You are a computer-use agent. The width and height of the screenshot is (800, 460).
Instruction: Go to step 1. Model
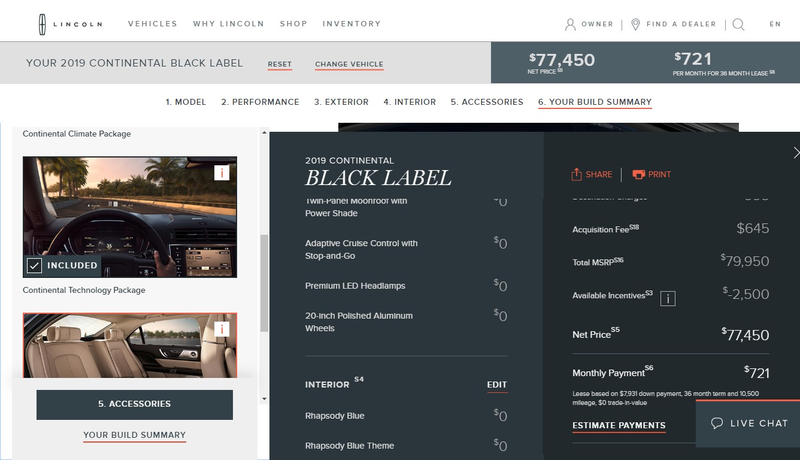(x=186, y=102)
